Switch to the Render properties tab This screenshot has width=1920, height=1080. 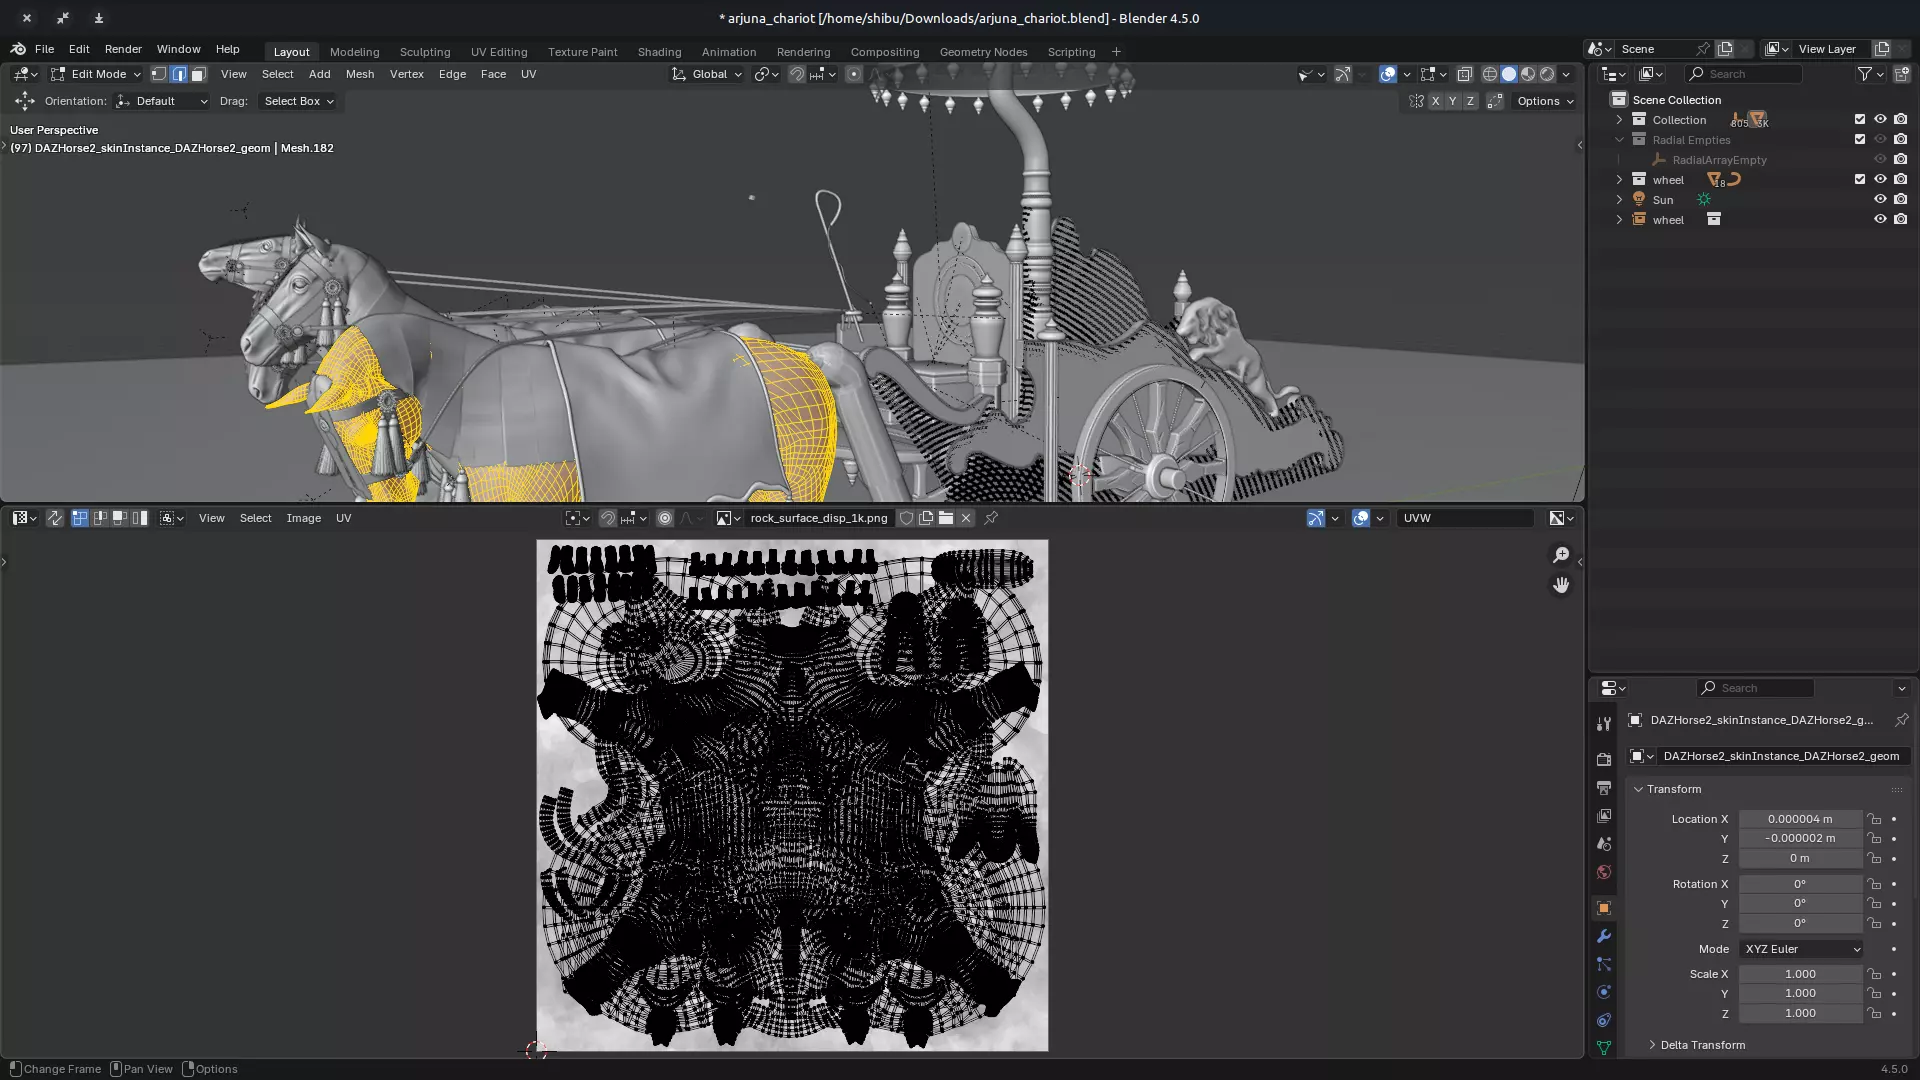point(1604,759)
